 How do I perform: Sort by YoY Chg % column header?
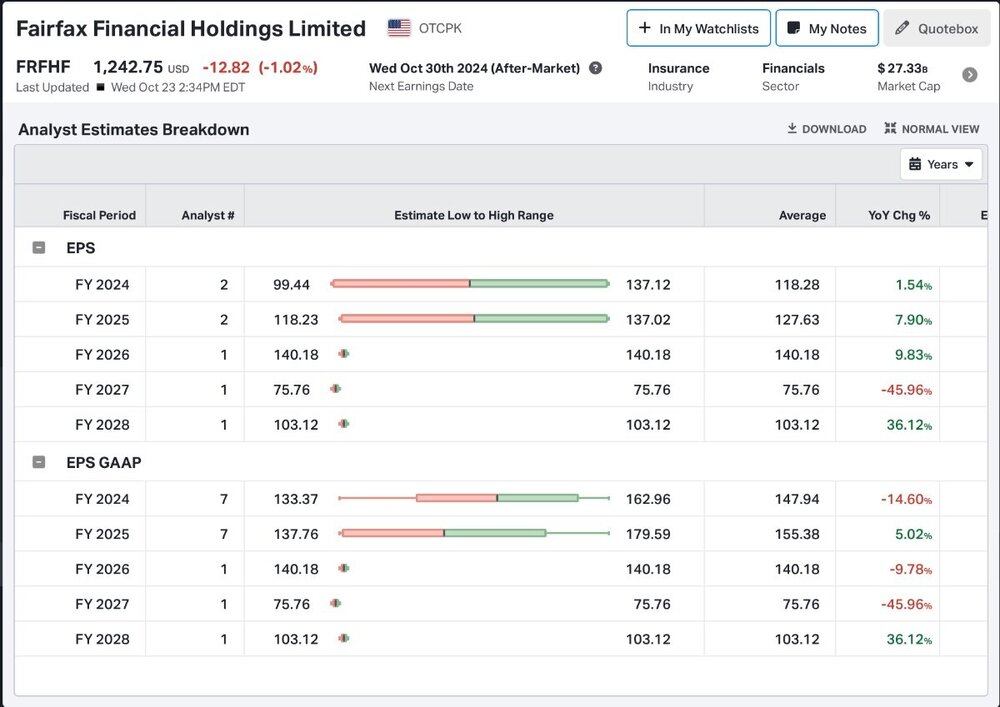[899, 215]
